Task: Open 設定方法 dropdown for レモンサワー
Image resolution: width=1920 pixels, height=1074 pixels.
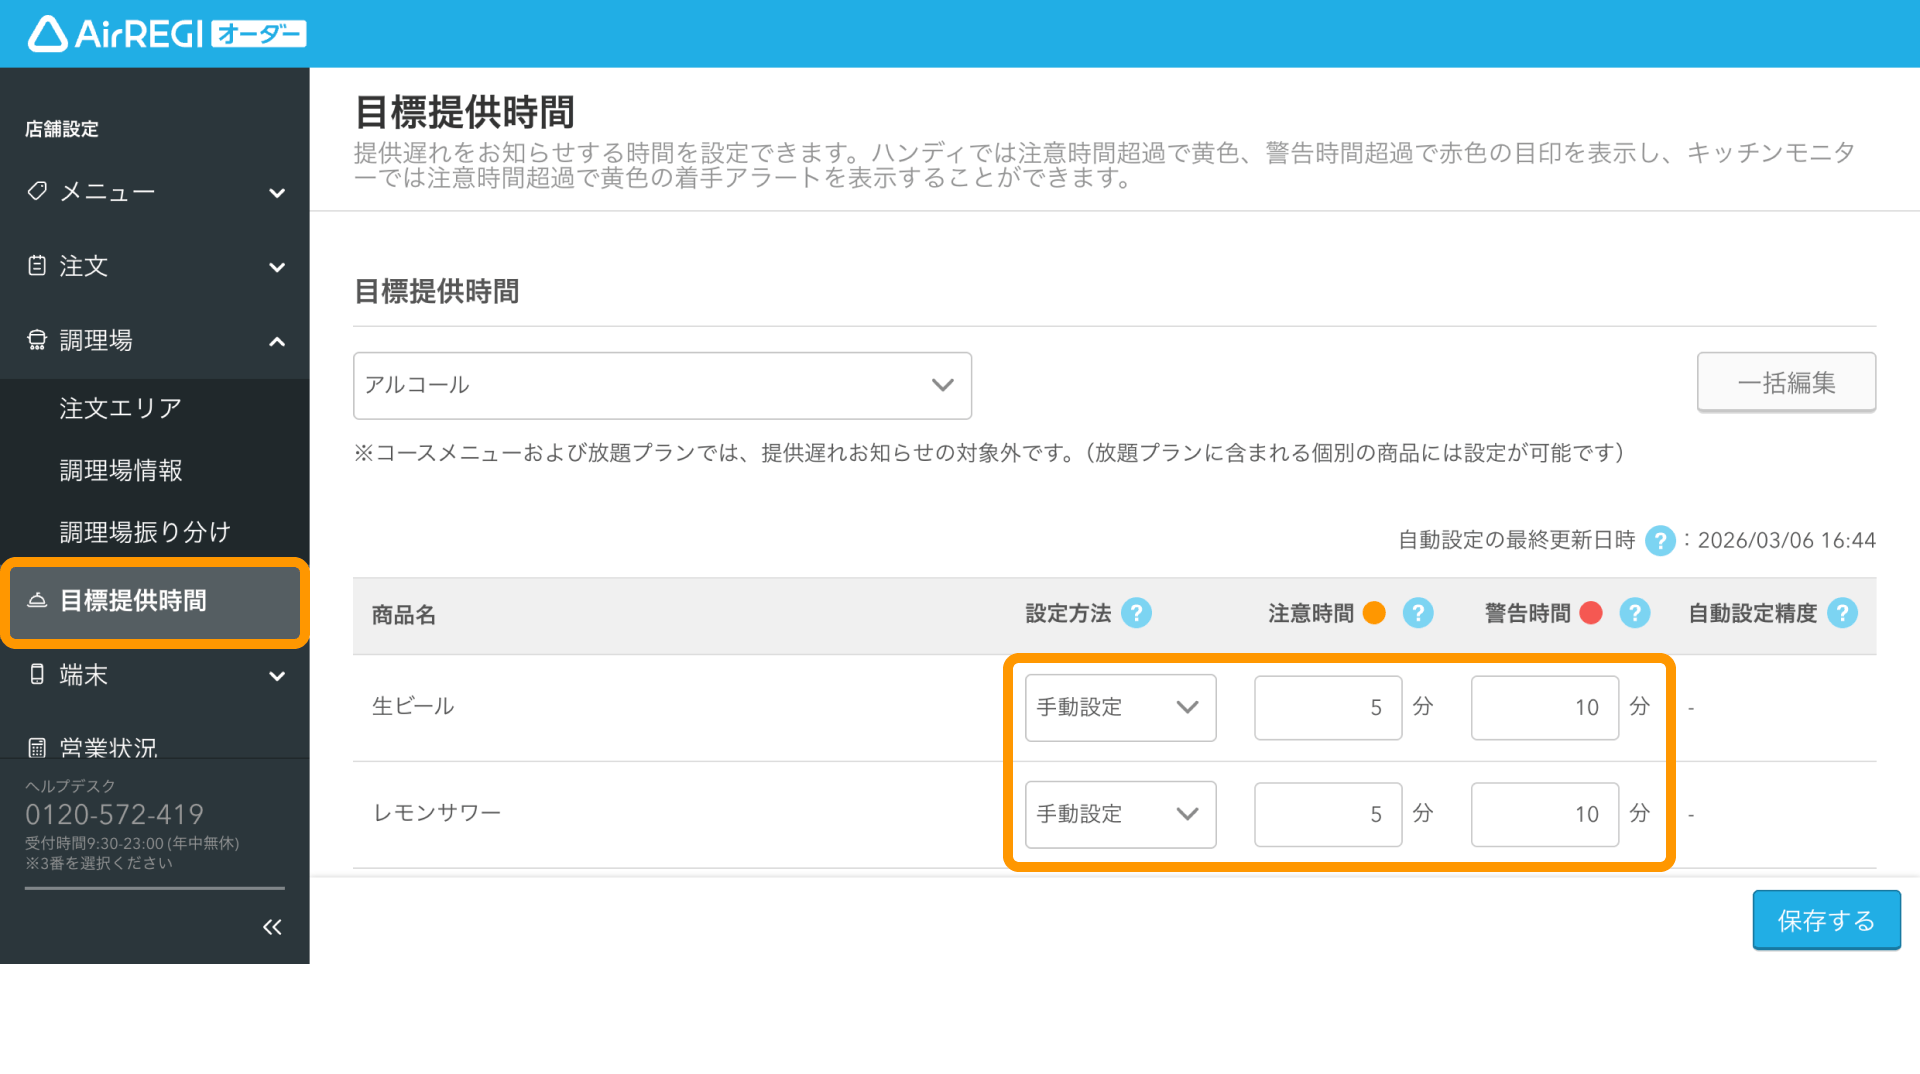Action: (1120, 814)
